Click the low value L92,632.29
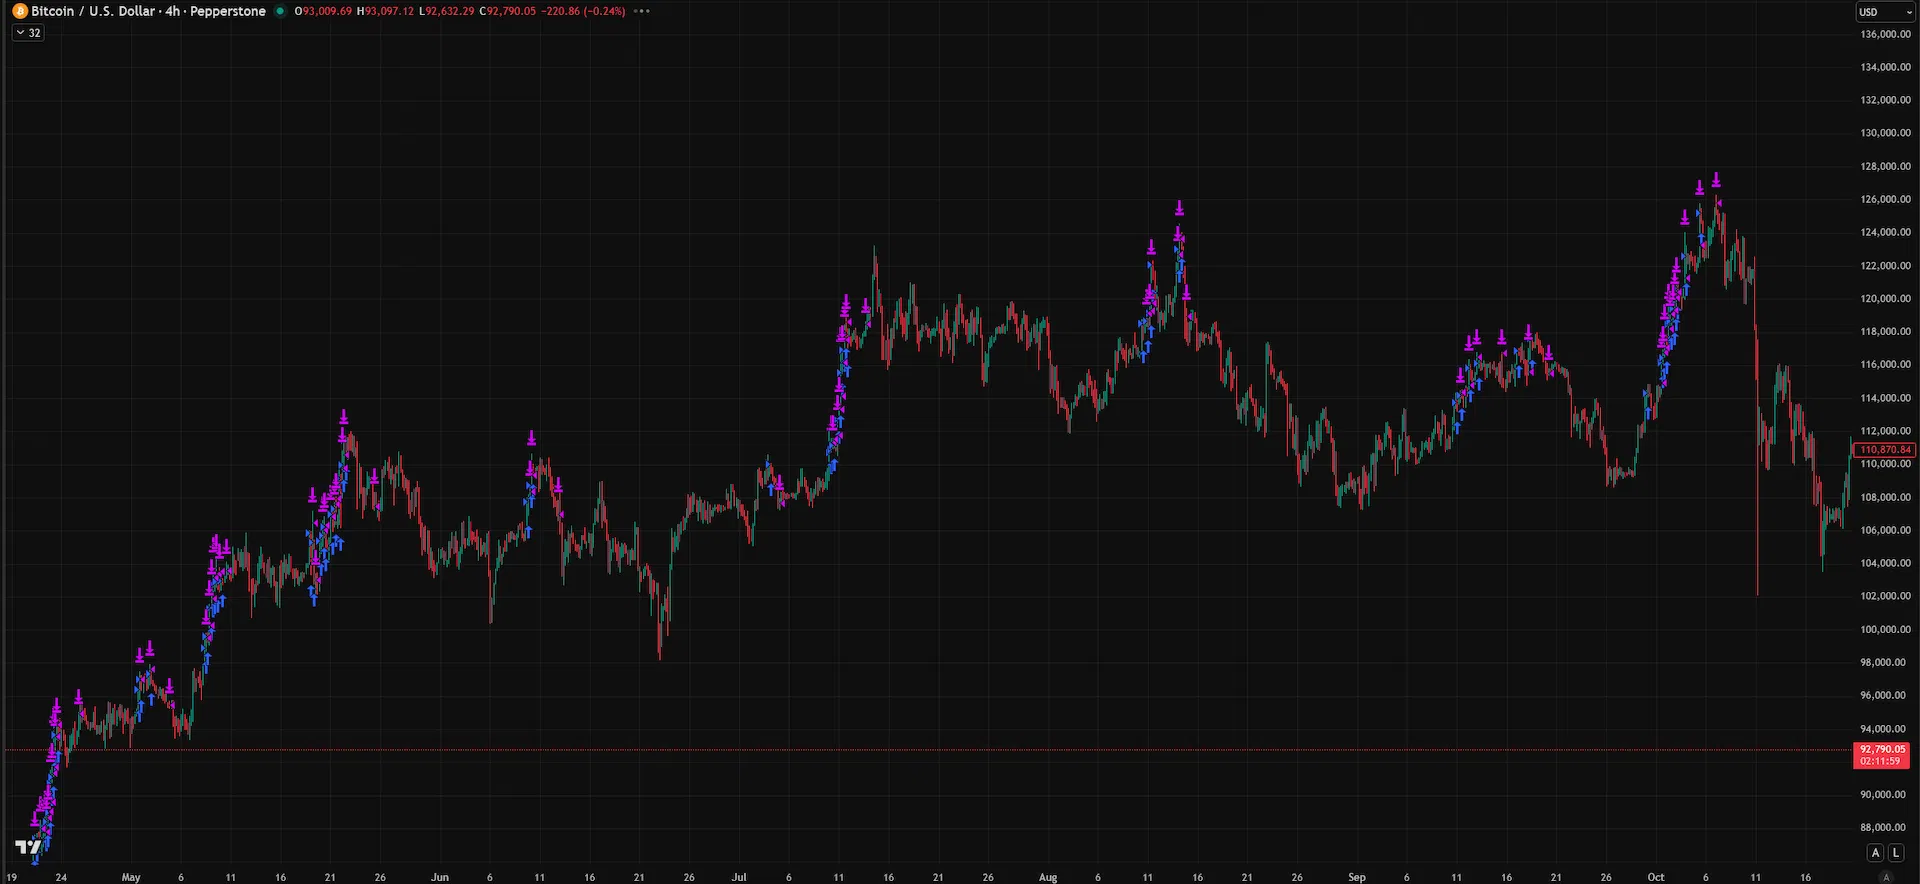The width and height of the screenshot is (1920, 884). tap(446, 11)
